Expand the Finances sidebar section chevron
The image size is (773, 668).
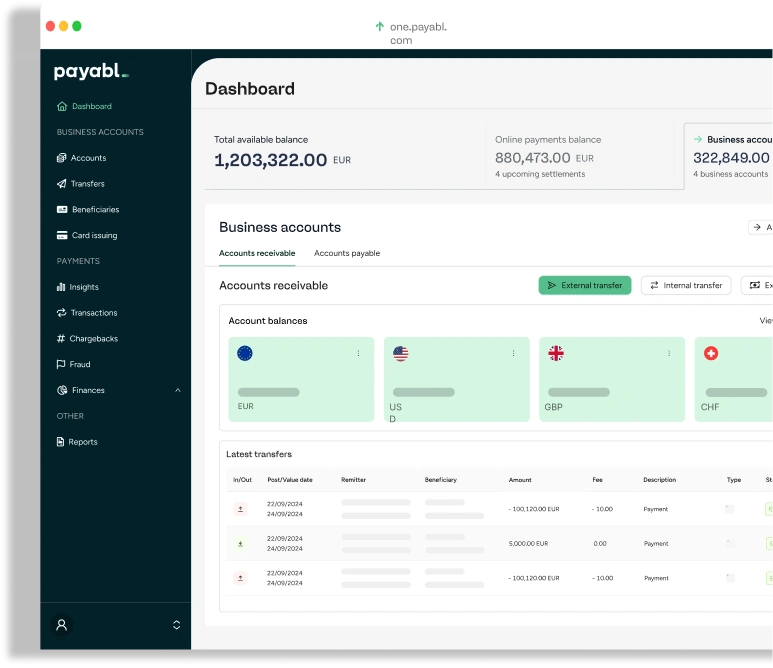pyautogui.click(x=178, y=390)
